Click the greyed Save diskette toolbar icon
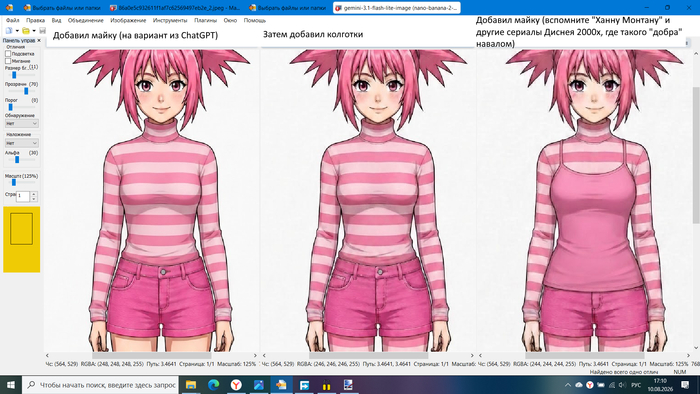700x394 pixels. tap(42, 30)
